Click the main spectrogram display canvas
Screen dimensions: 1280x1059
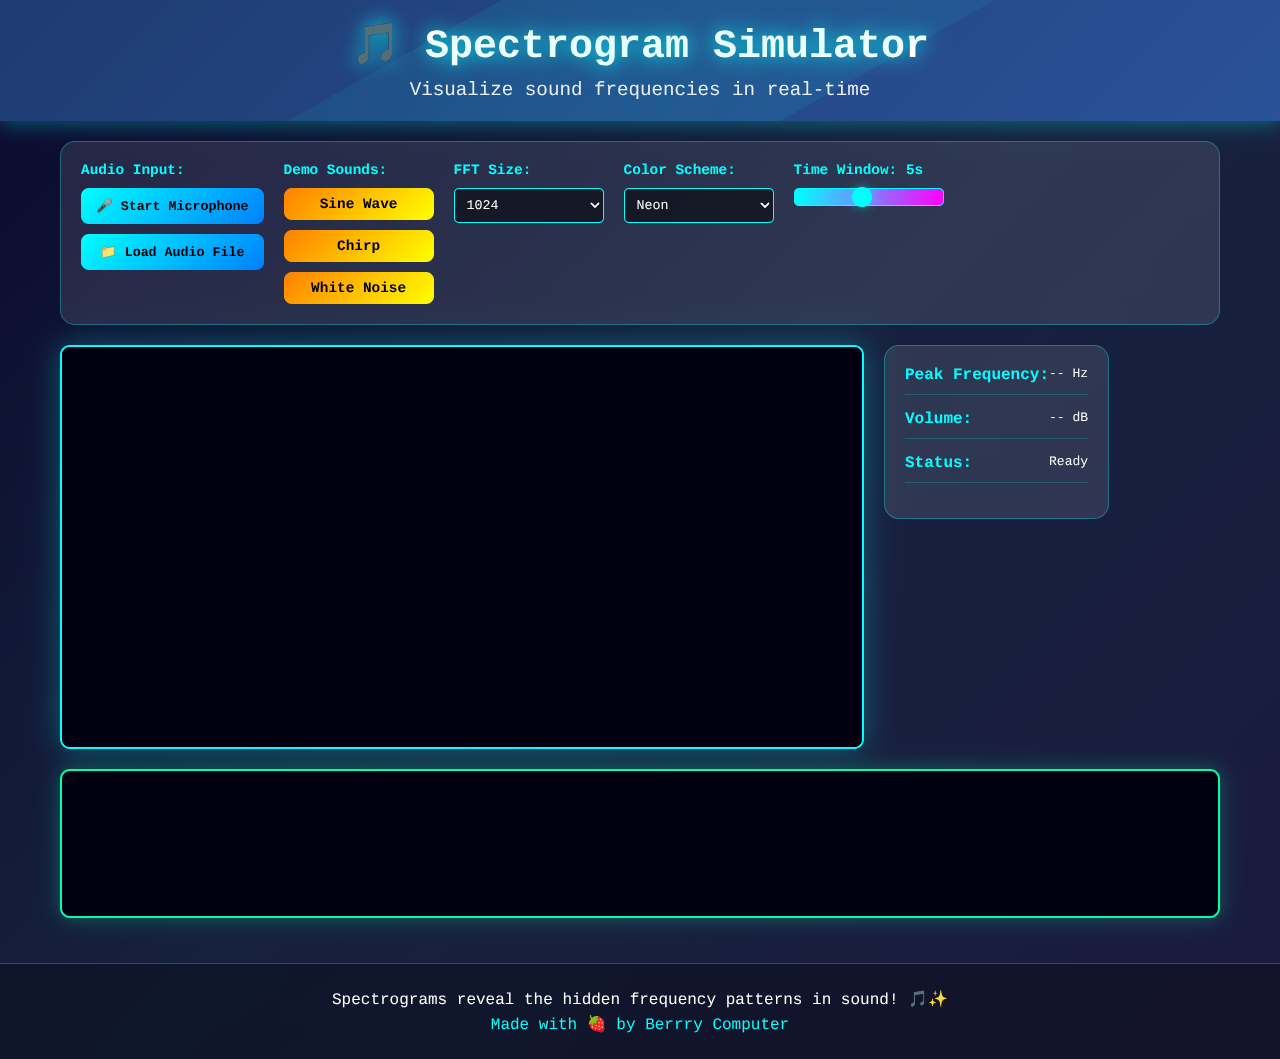461,547
